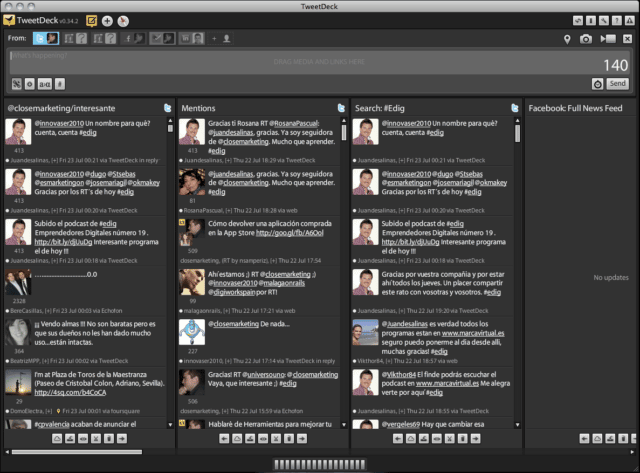The height and width of the screenshot is (473, 640).
Task: Click the refresh icon at top right
Action: coord(578,20)
